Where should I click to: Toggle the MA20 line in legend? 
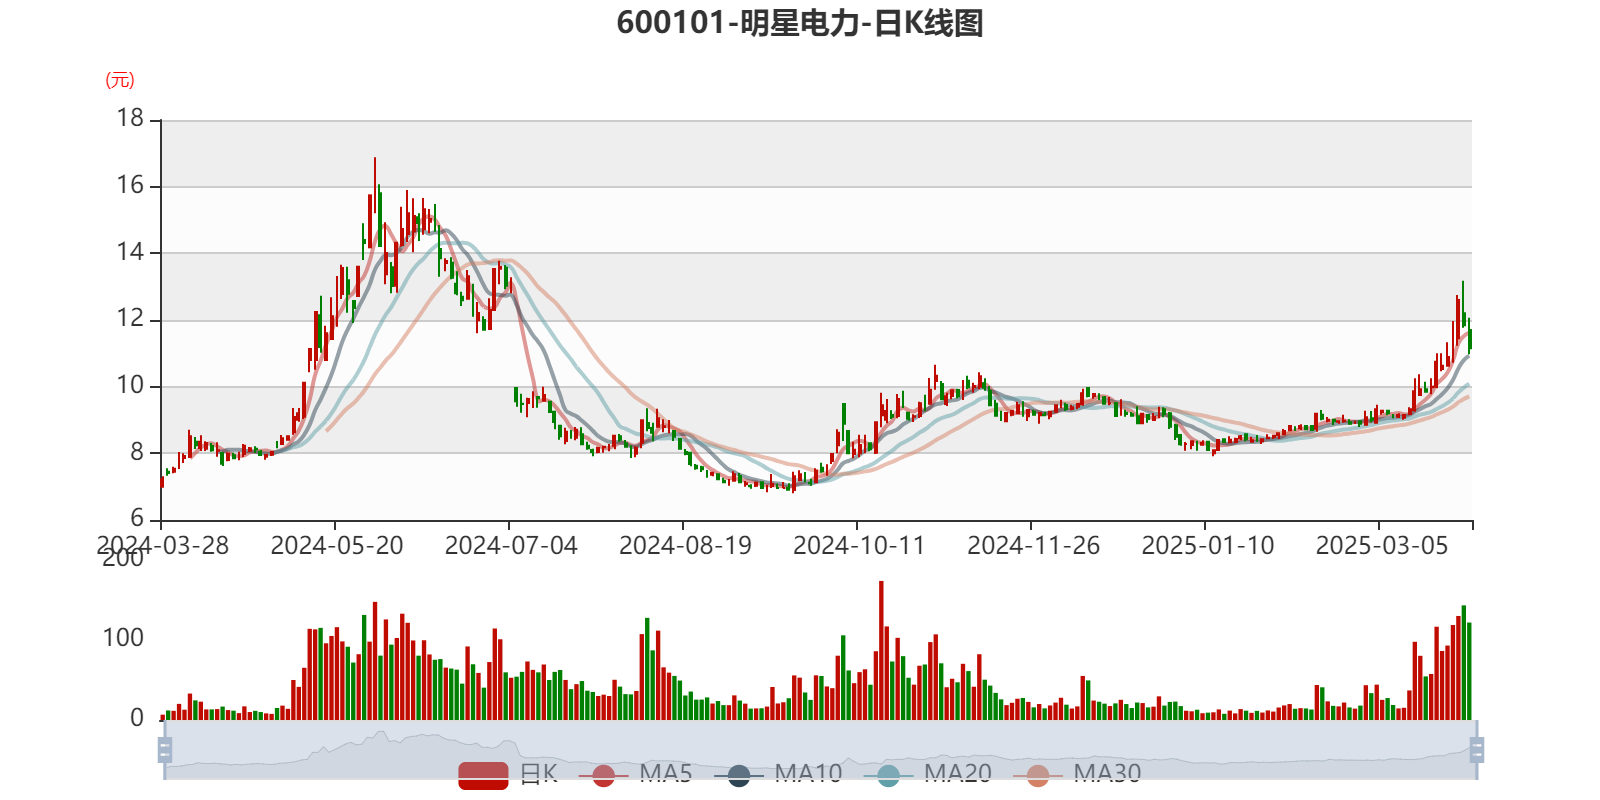[x=928, y=774]
